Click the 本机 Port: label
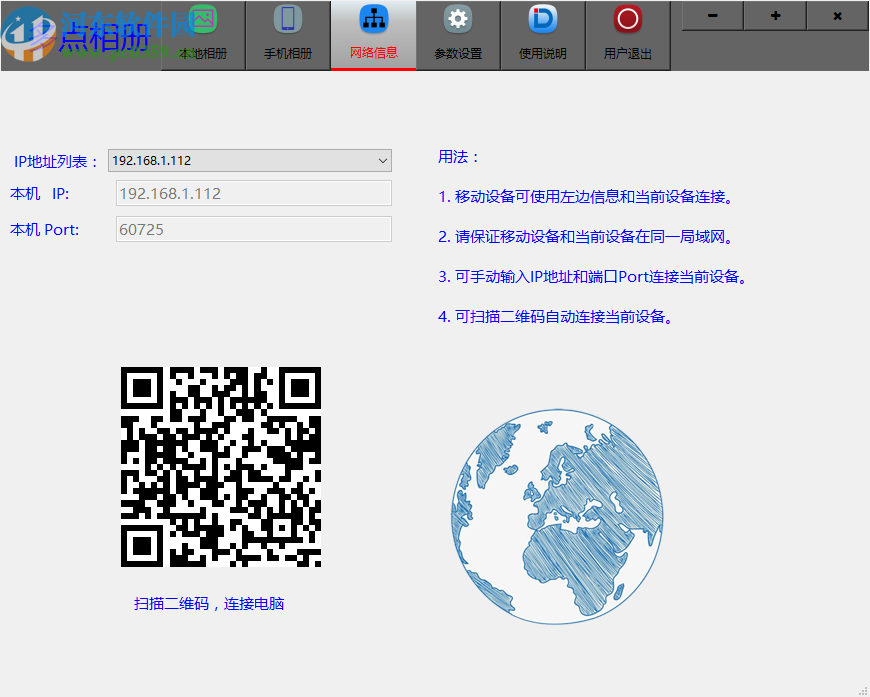 coord(44,230)
